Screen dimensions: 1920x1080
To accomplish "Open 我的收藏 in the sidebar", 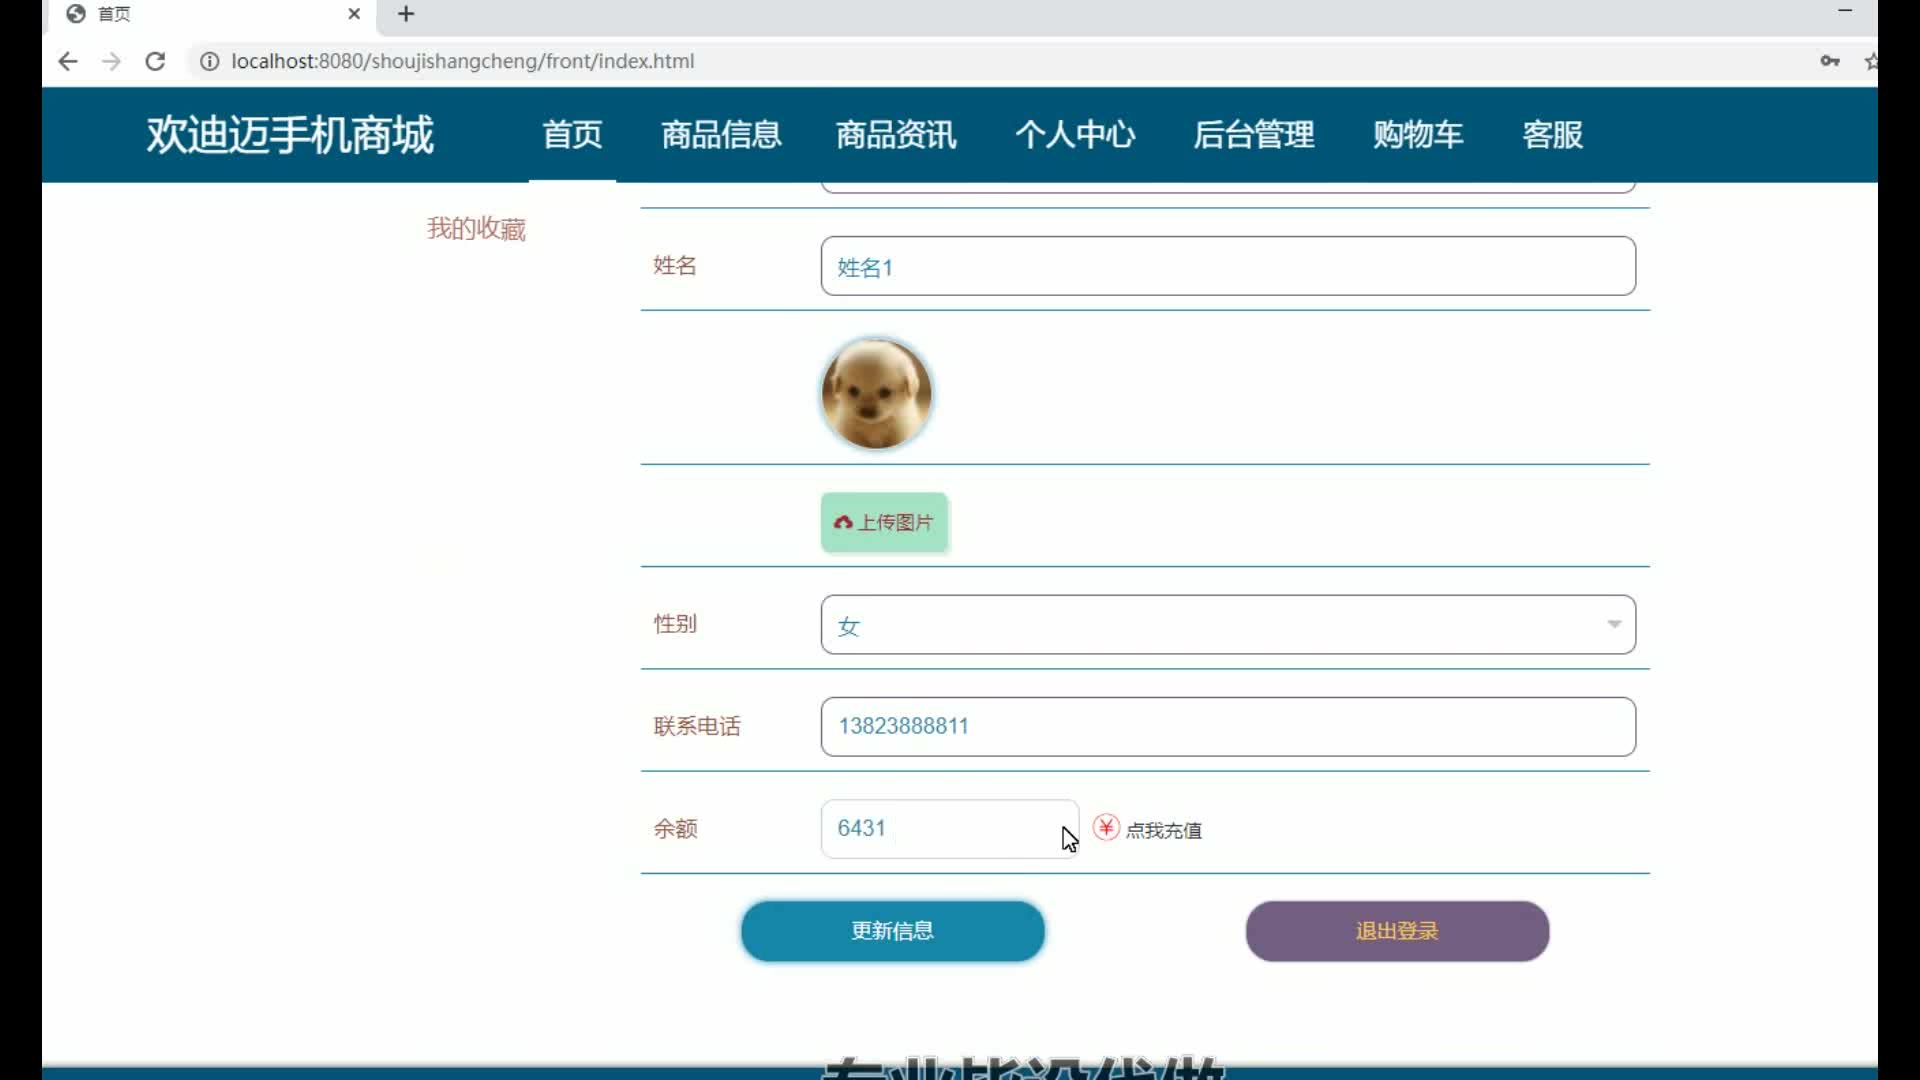I will pos(476,229).
